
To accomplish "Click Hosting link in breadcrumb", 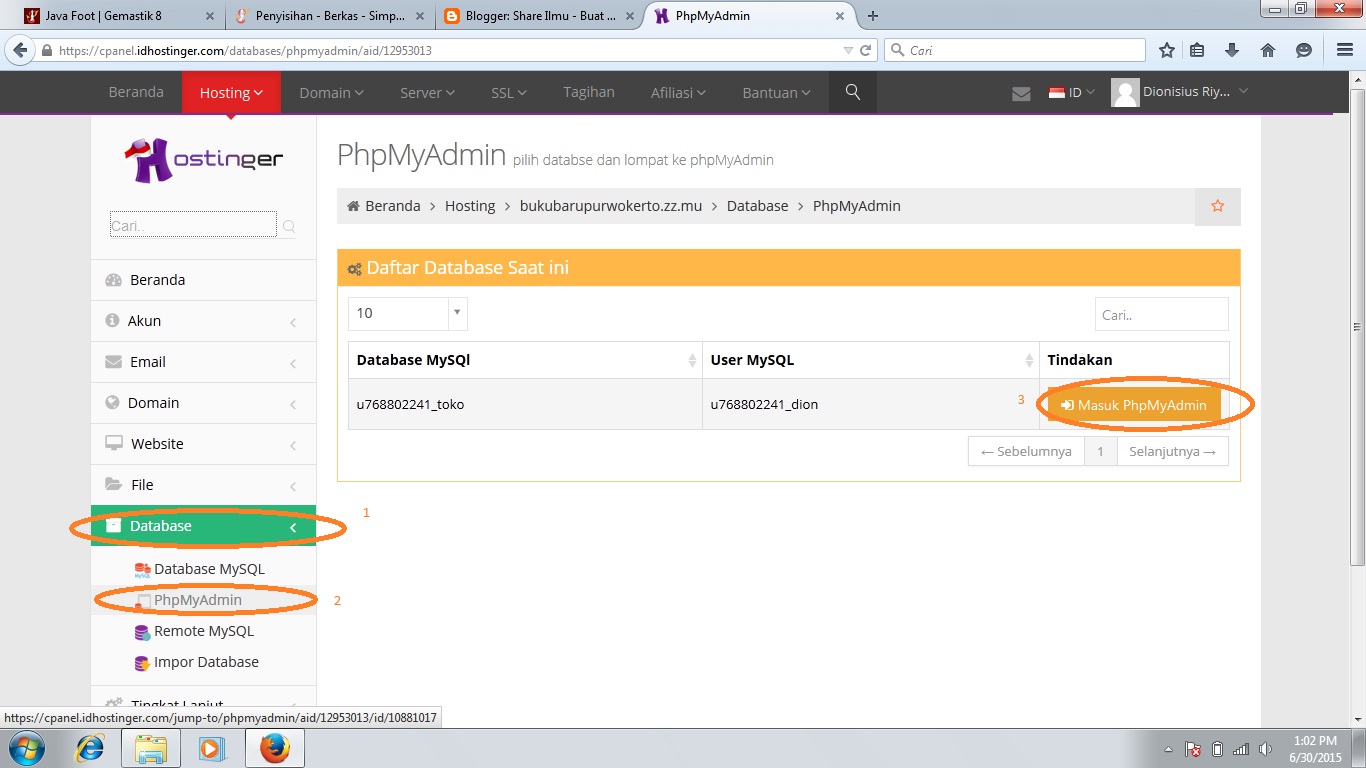I will 470,206.
